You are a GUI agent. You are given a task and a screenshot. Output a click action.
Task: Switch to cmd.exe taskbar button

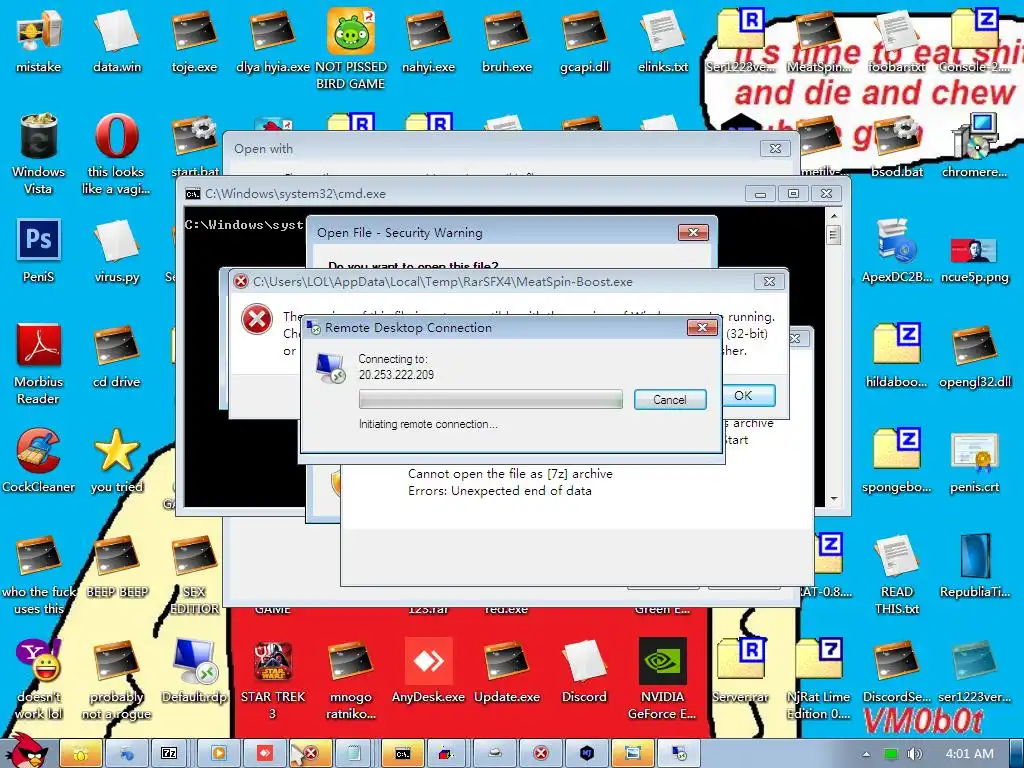403,753
